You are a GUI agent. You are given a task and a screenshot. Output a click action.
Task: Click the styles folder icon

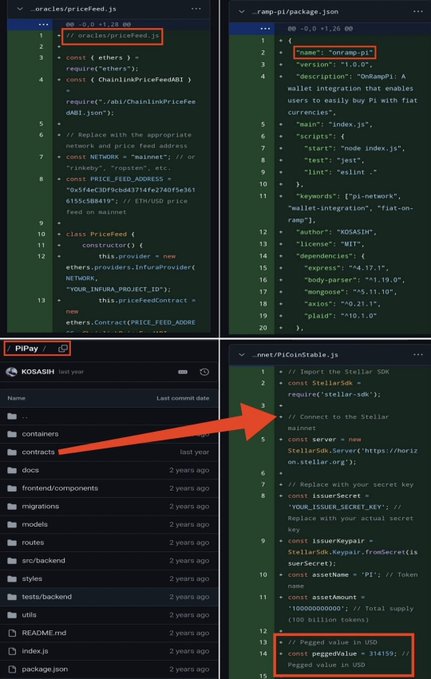coord(12,579)
